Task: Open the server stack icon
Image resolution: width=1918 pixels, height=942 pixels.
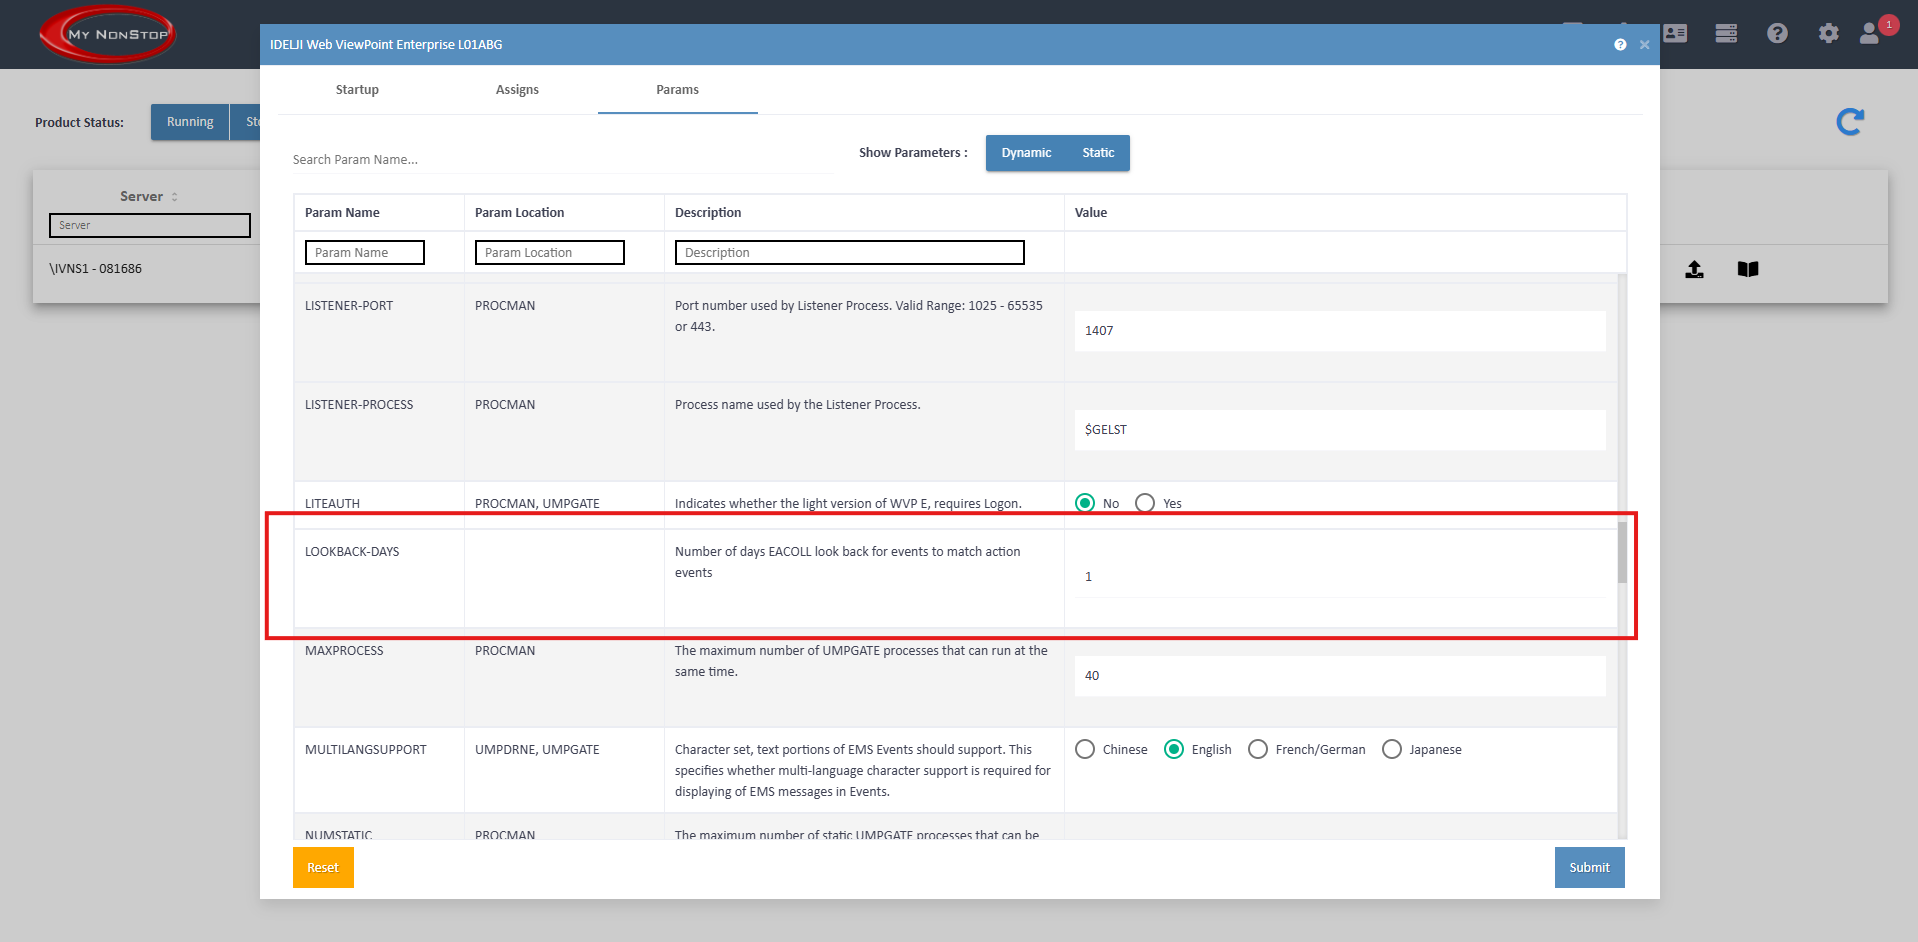Action: (x=1726, y=33)
